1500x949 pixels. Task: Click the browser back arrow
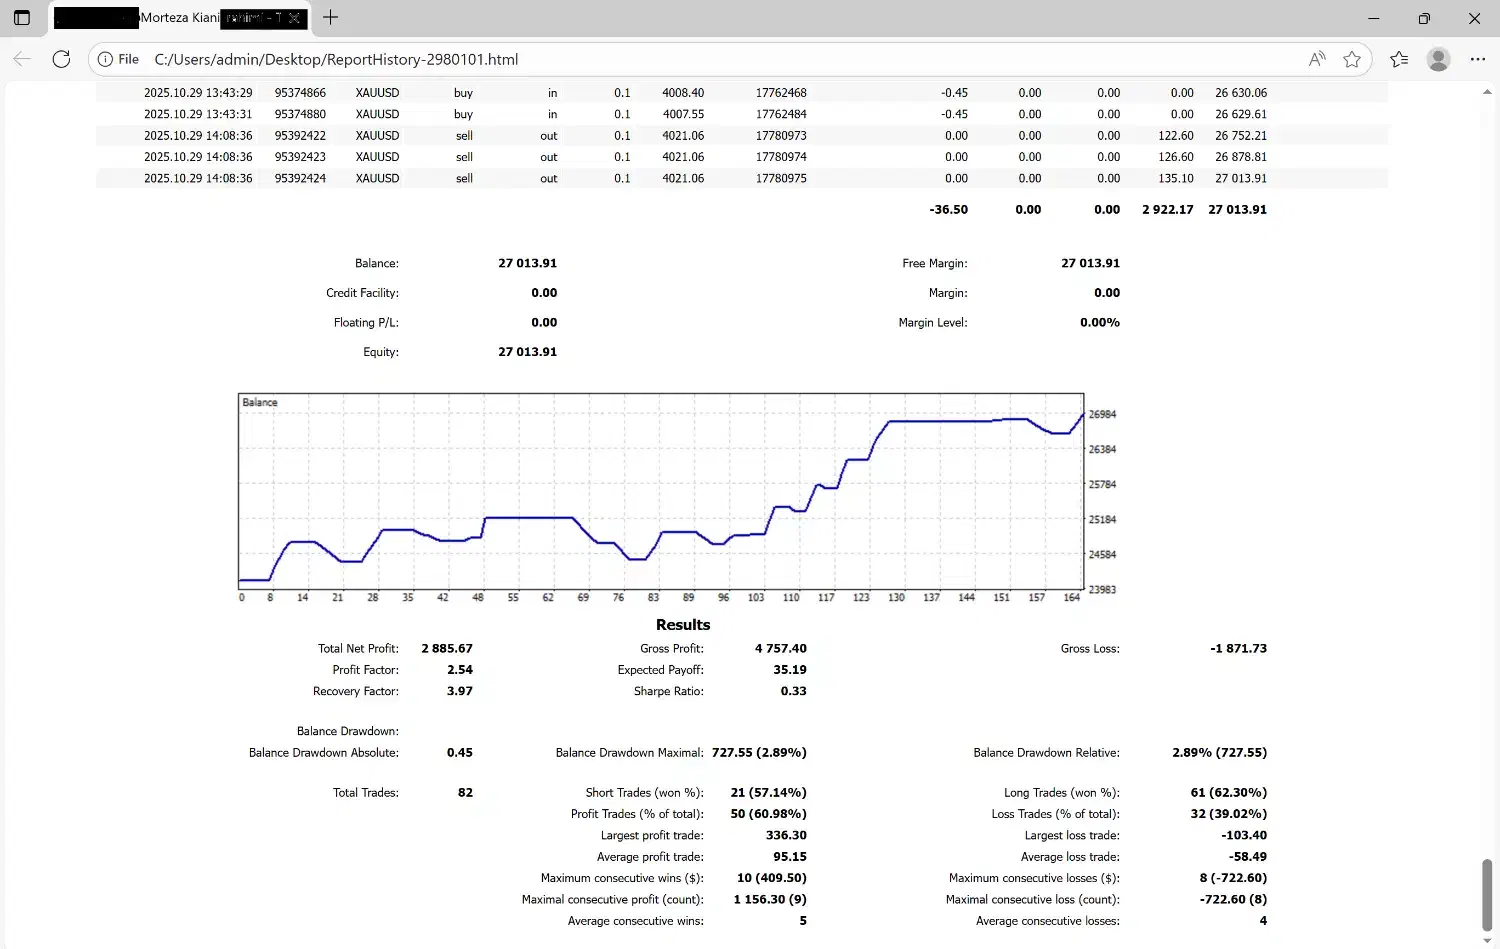click(x=22, y=59)
